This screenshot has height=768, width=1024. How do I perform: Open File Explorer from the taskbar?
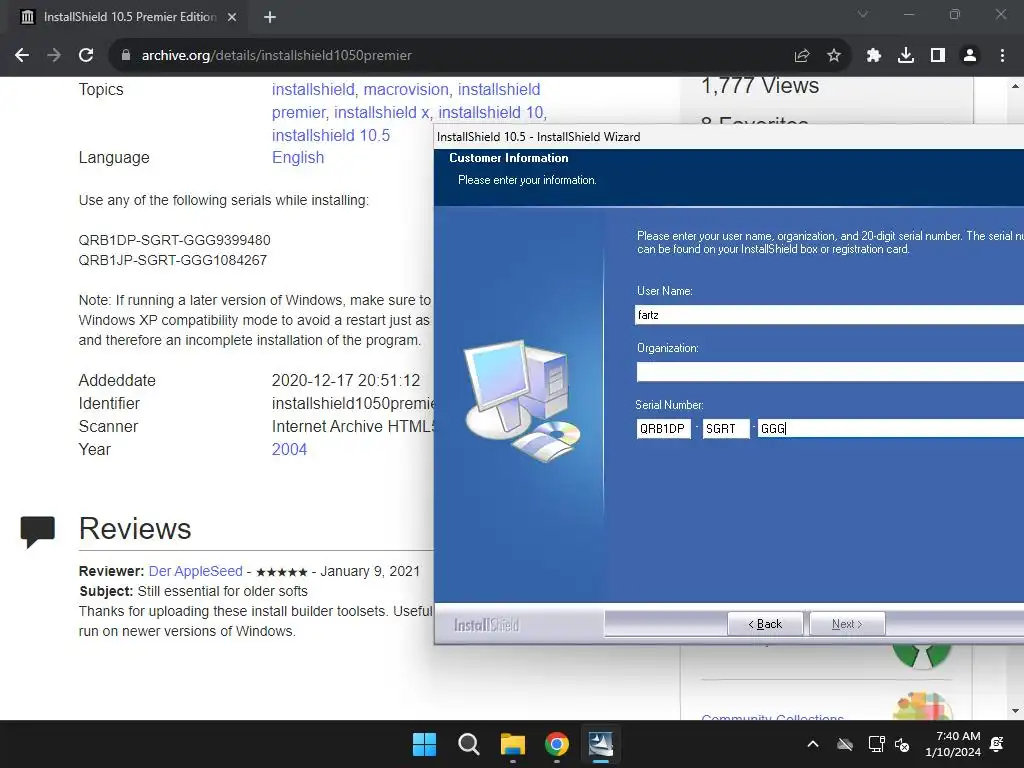click(x=513, y=744)
